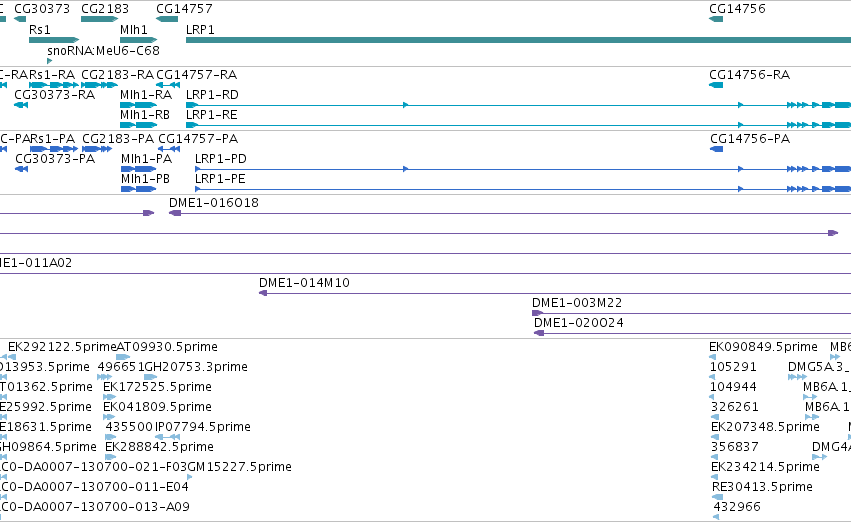Click the AT09930.5prime EST glyph
This screenshot has height=522, width=851.
point(123,357)
